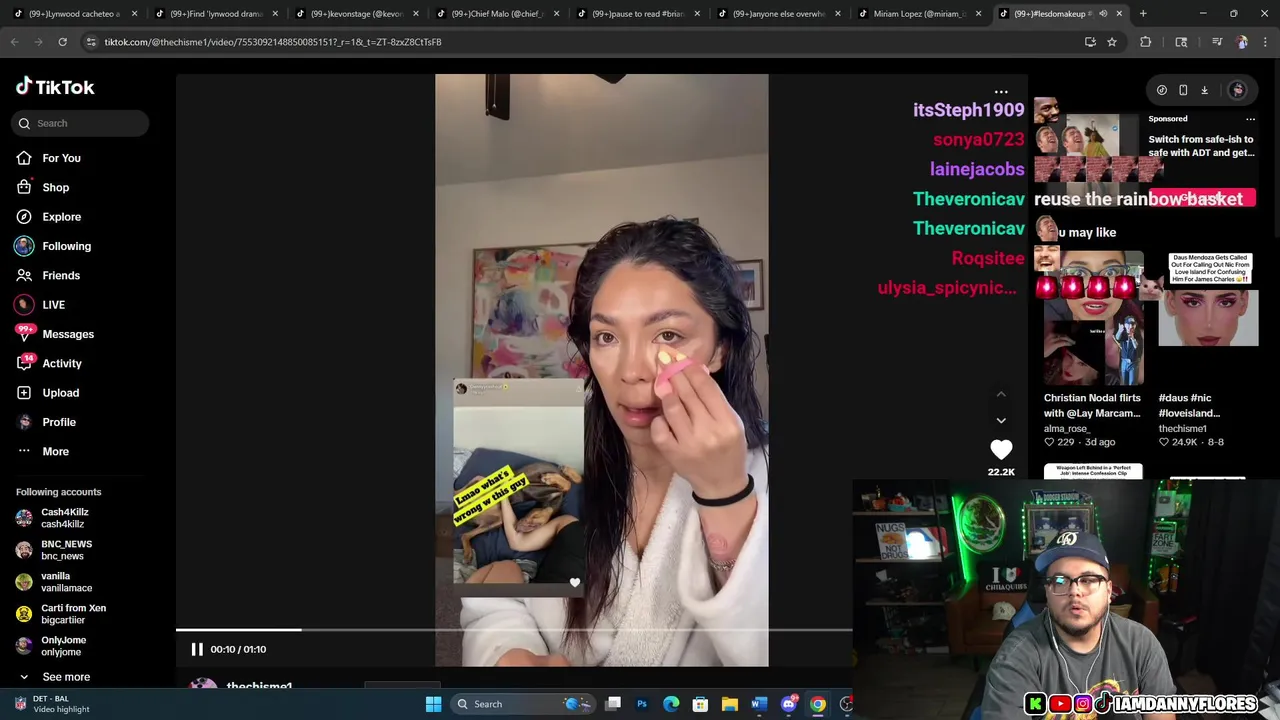Go to the Explore page

(x=62, y=217)
